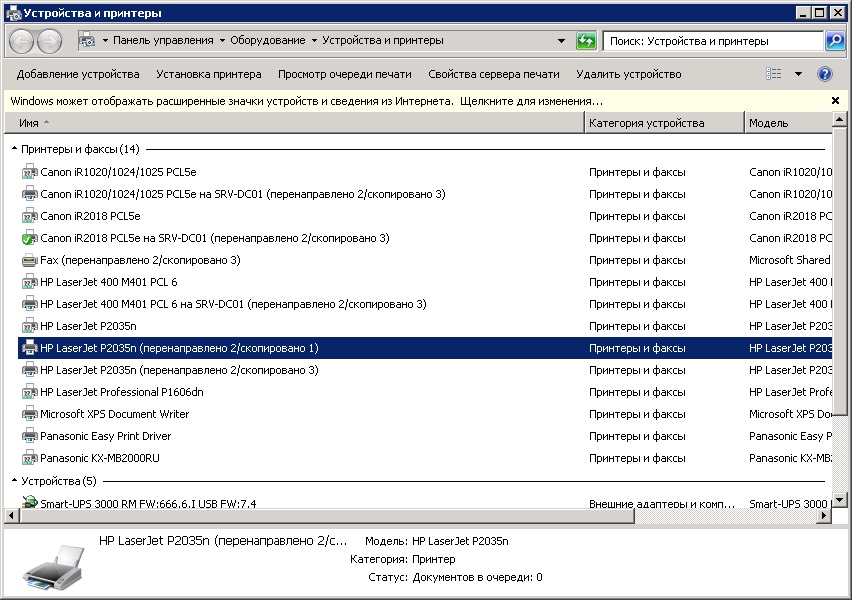
Task: Click Удалить устройство button
Action: click(x=628, y=74)
